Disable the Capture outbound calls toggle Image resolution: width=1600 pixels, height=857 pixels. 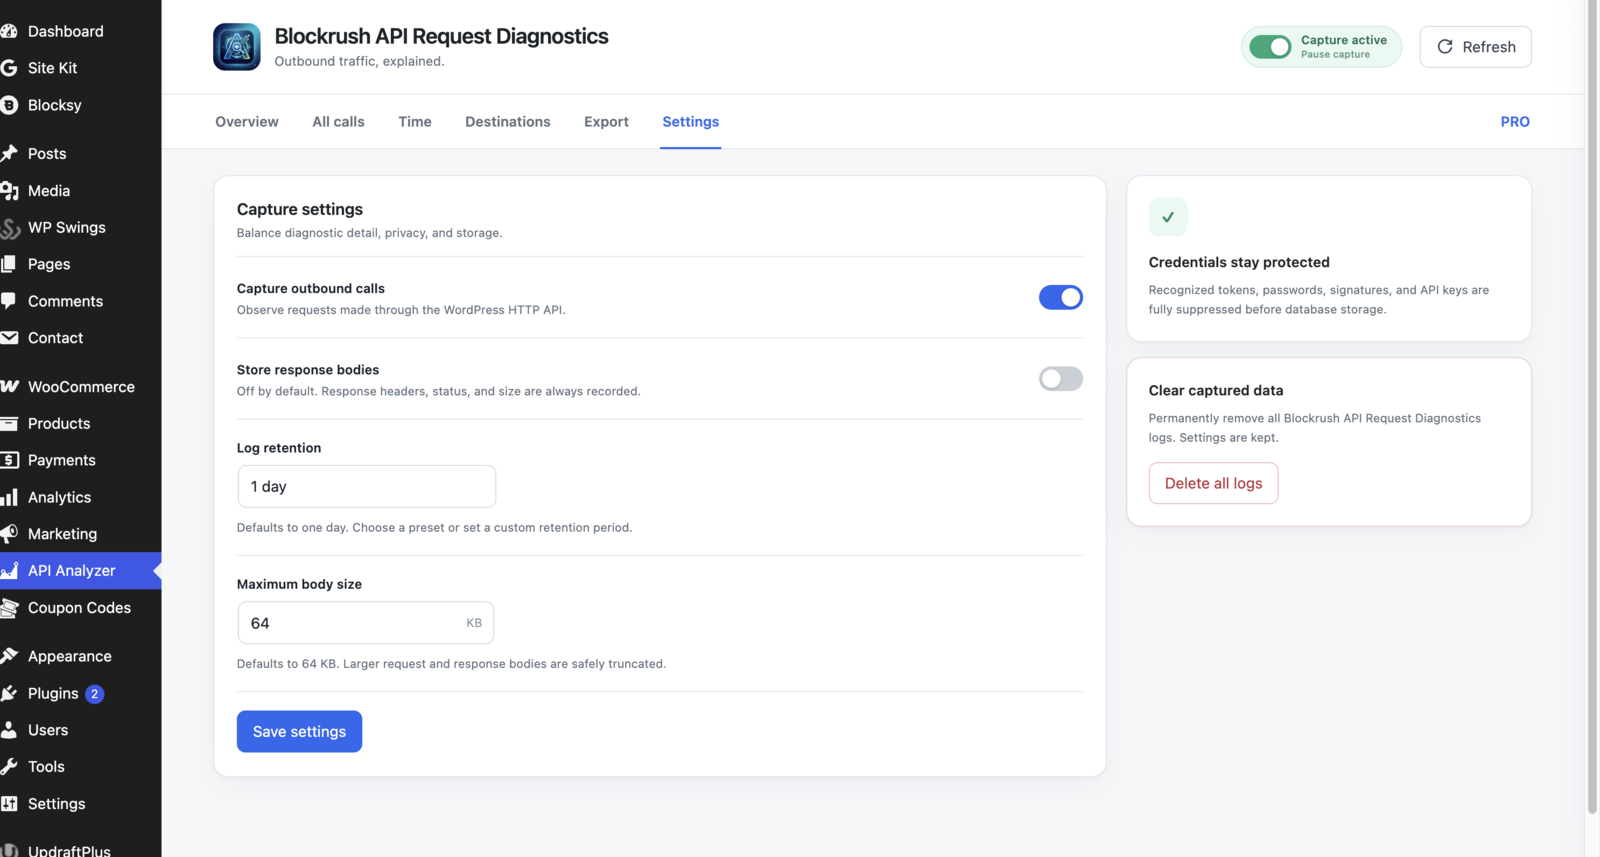click(1061, 297)
